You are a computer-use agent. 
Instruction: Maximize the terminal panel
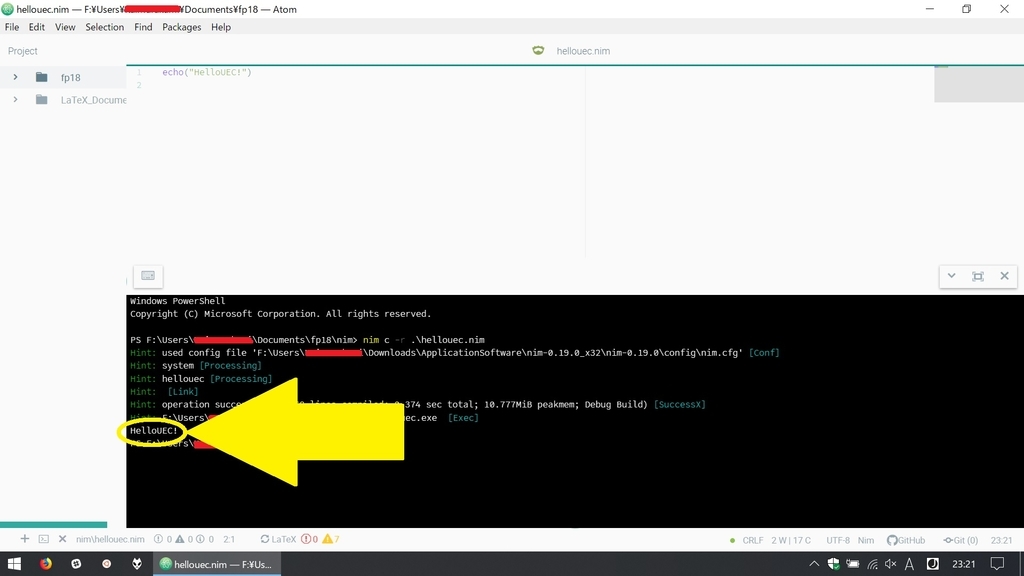coord(978,276)
